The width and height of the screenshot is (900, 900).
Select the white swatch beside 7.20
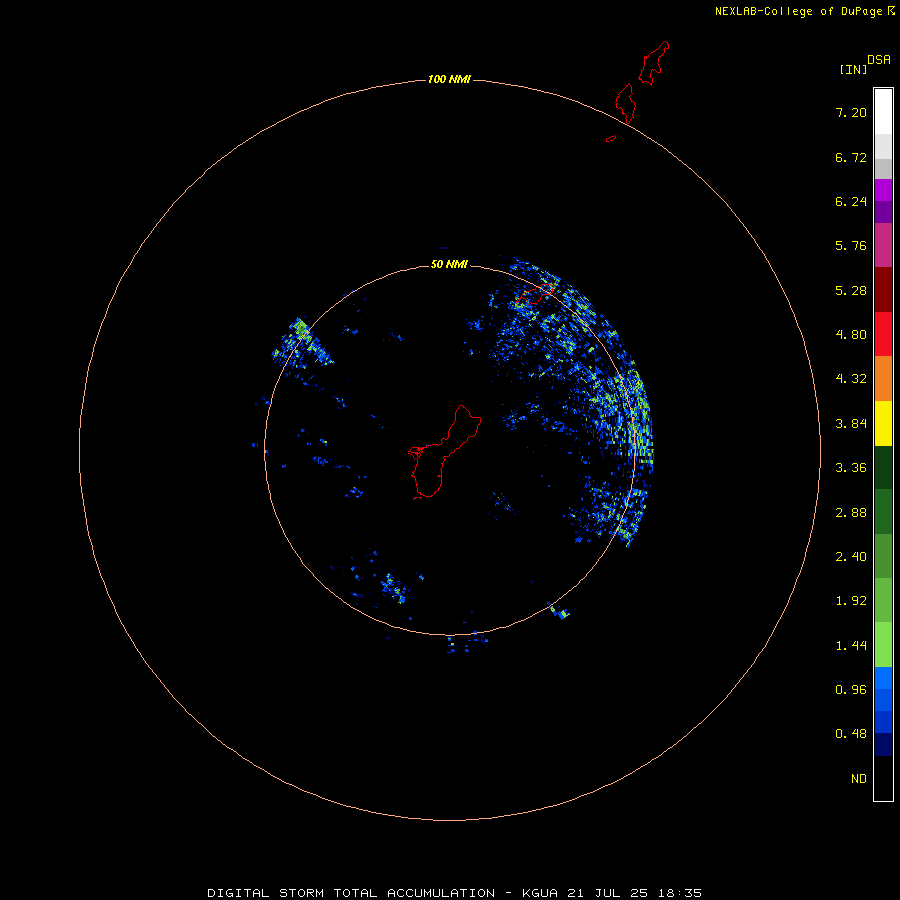pyautogui.click(x=883, y=111)
